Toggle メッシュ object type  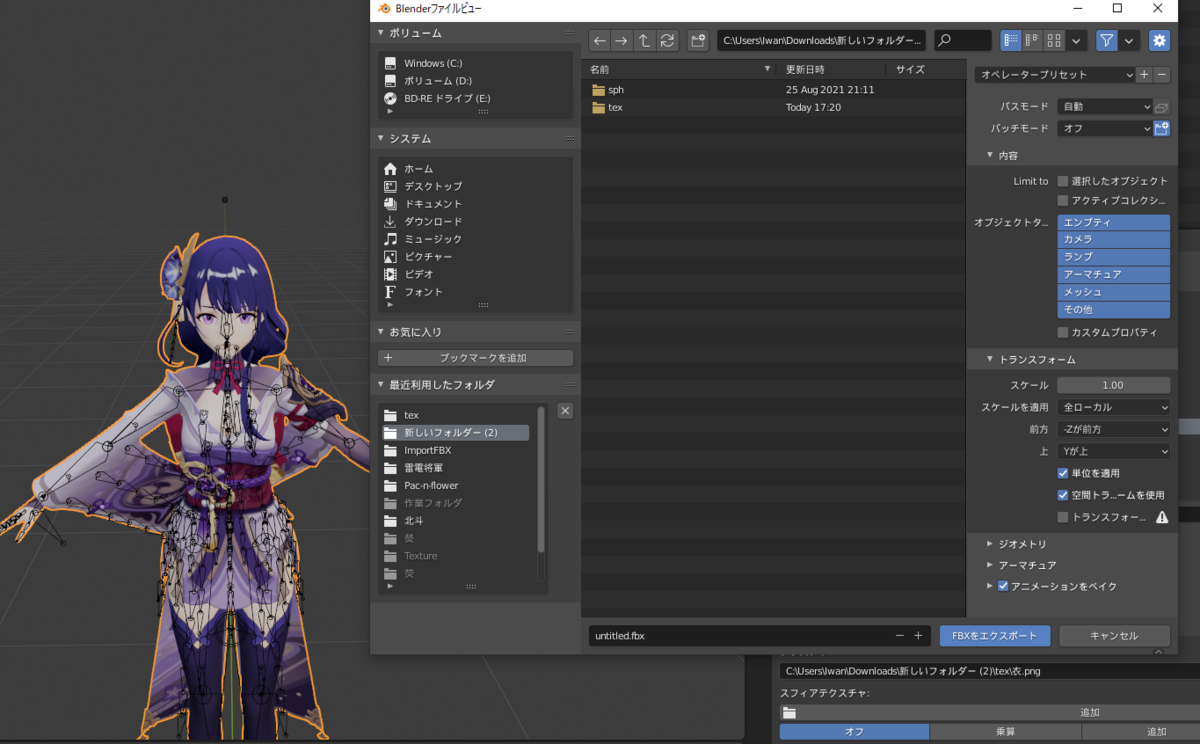click(1113, 292)
